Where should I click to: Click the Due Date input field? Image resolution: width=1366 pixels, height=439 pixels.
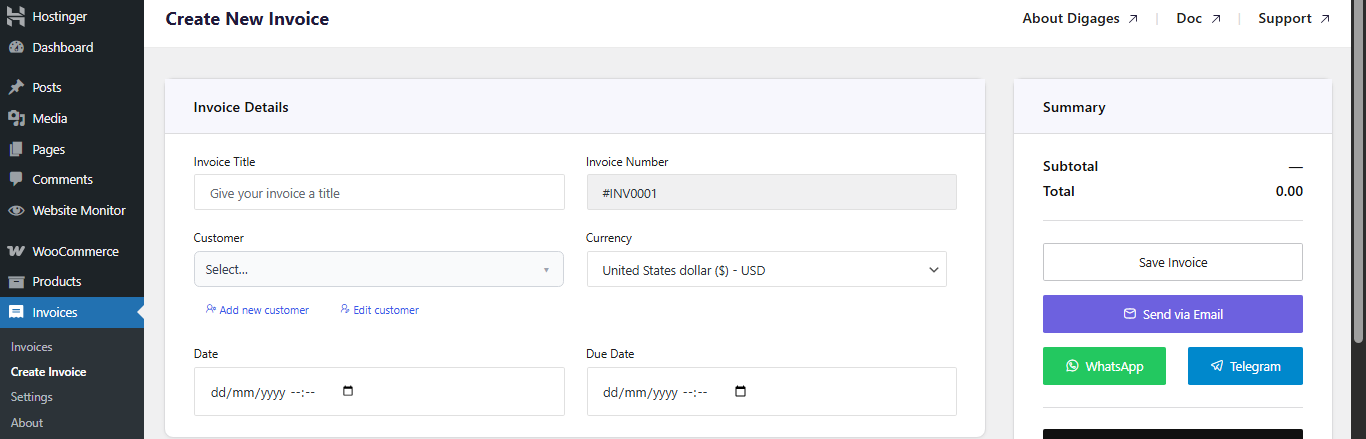coord(772,391)
